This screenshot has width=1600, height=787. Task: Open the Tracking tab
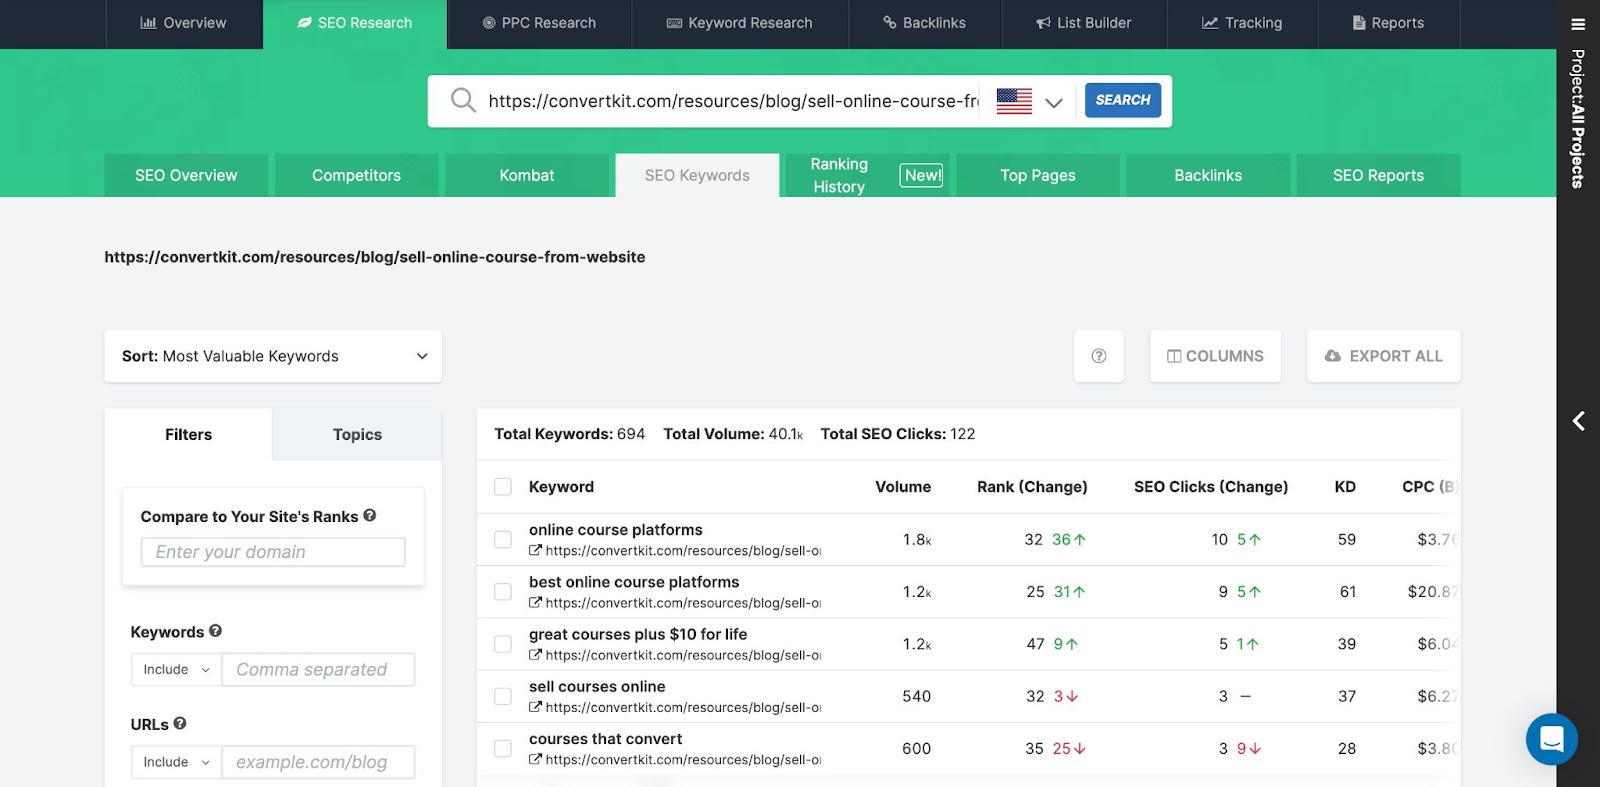[x=1242, y=23]
